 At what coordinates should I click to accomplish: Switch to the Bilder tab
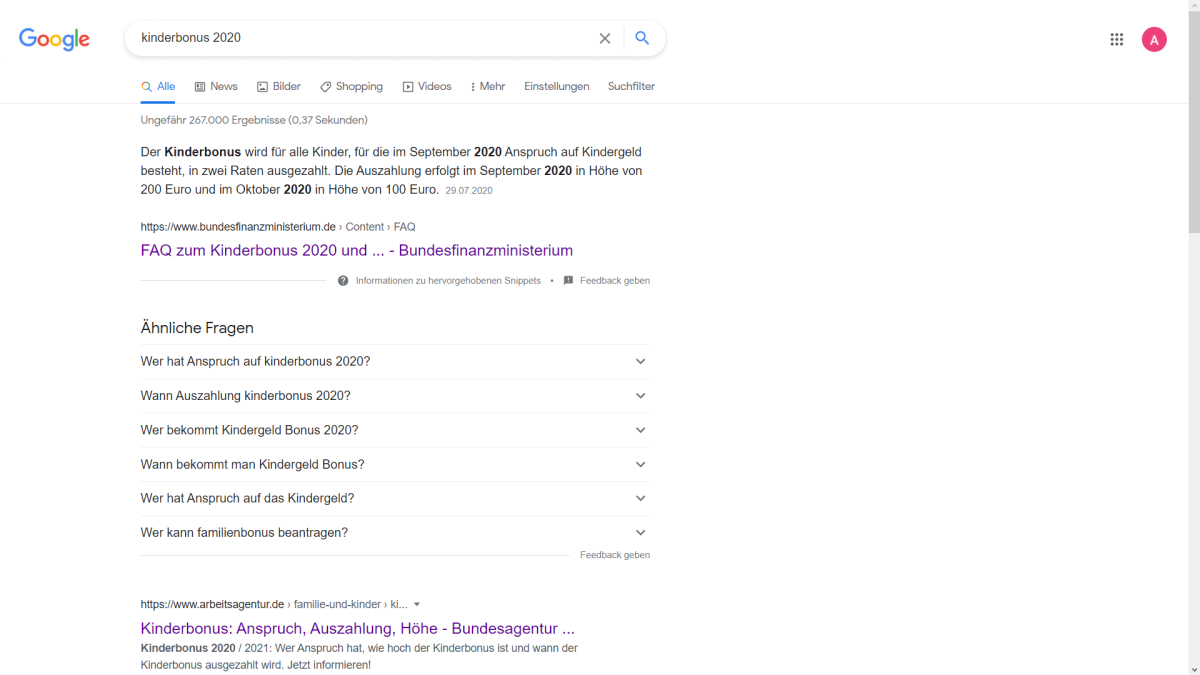pyautogui.click(x=279, y=86)
